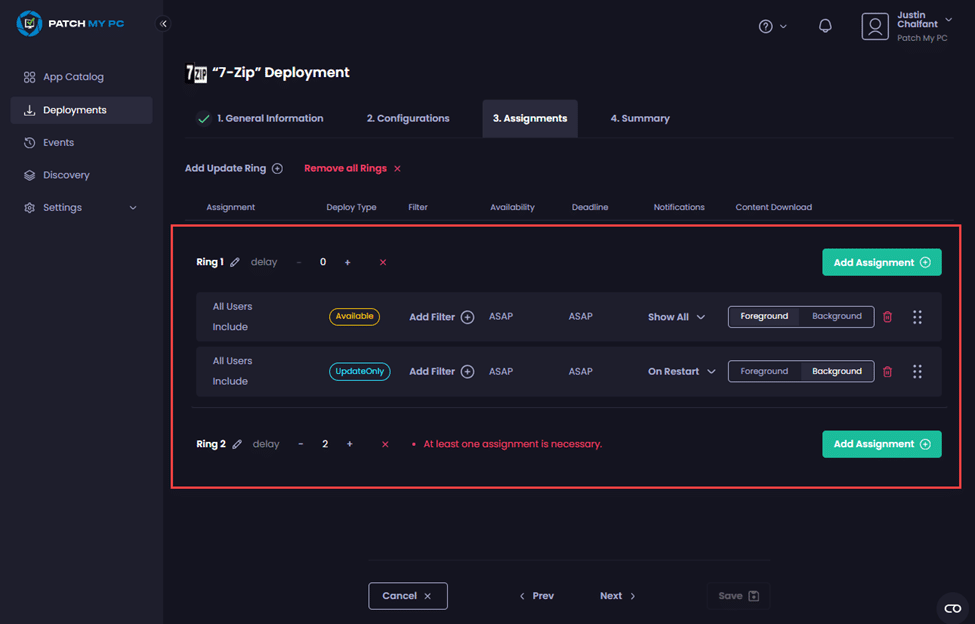Select Background for the Available assignment

pyautogui.click(x=836, y=317)
